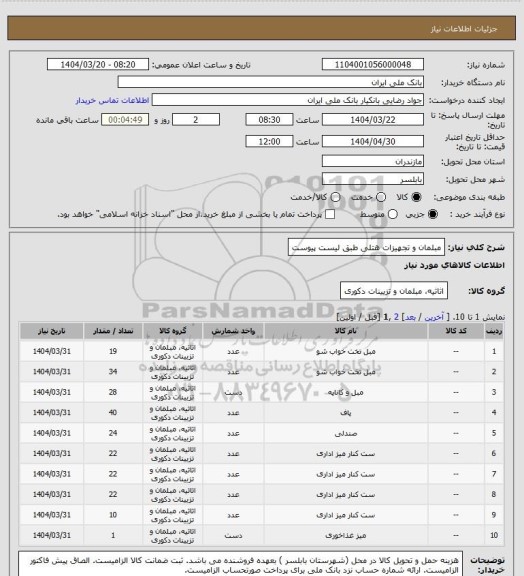This screenshot has height=576, width=524.
Task: Choose the جزیی purchase process radio
Action: pos(433,214)
